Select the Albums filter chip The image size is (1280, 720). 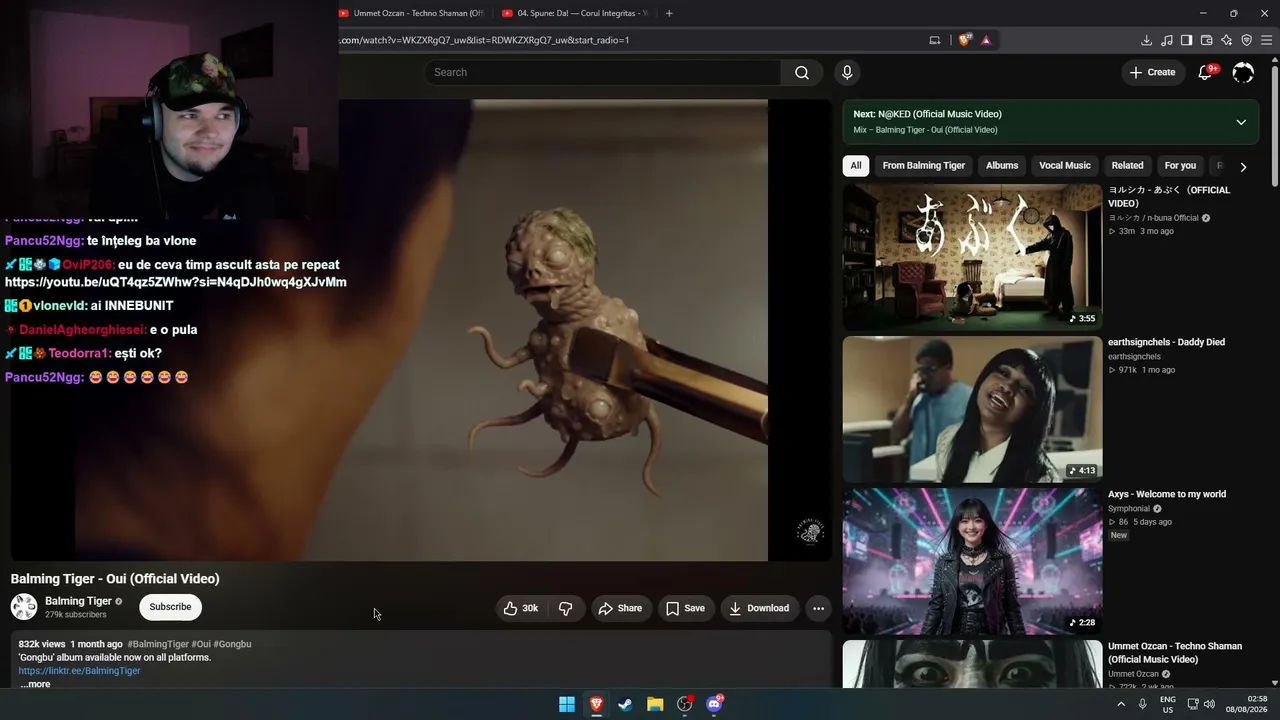pos(1002,166)
